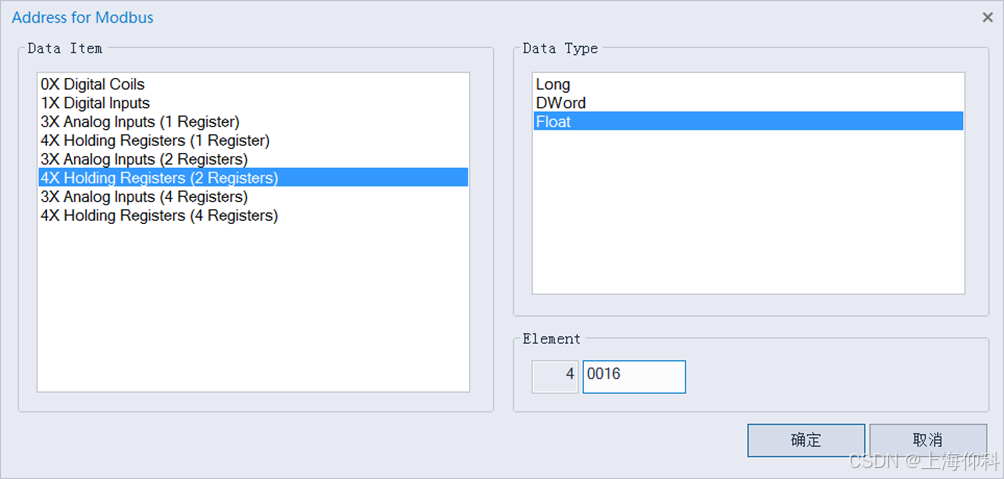Image resolution: width=1004 pixels, height=479 pixels.
Task: Choose 3X Analog Inputs (4 Registers)
Action: click(x=144, y=197)
